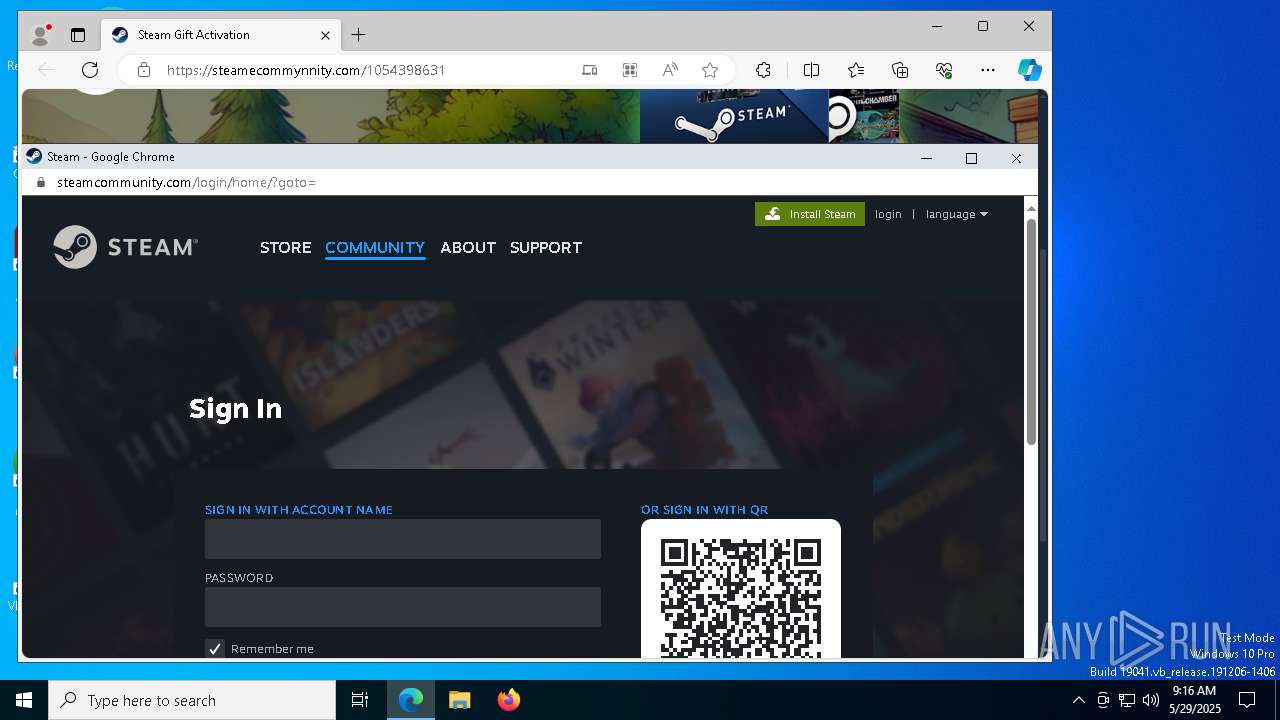
Task: Minimize the Steam popup window
Action: point(926,158)
